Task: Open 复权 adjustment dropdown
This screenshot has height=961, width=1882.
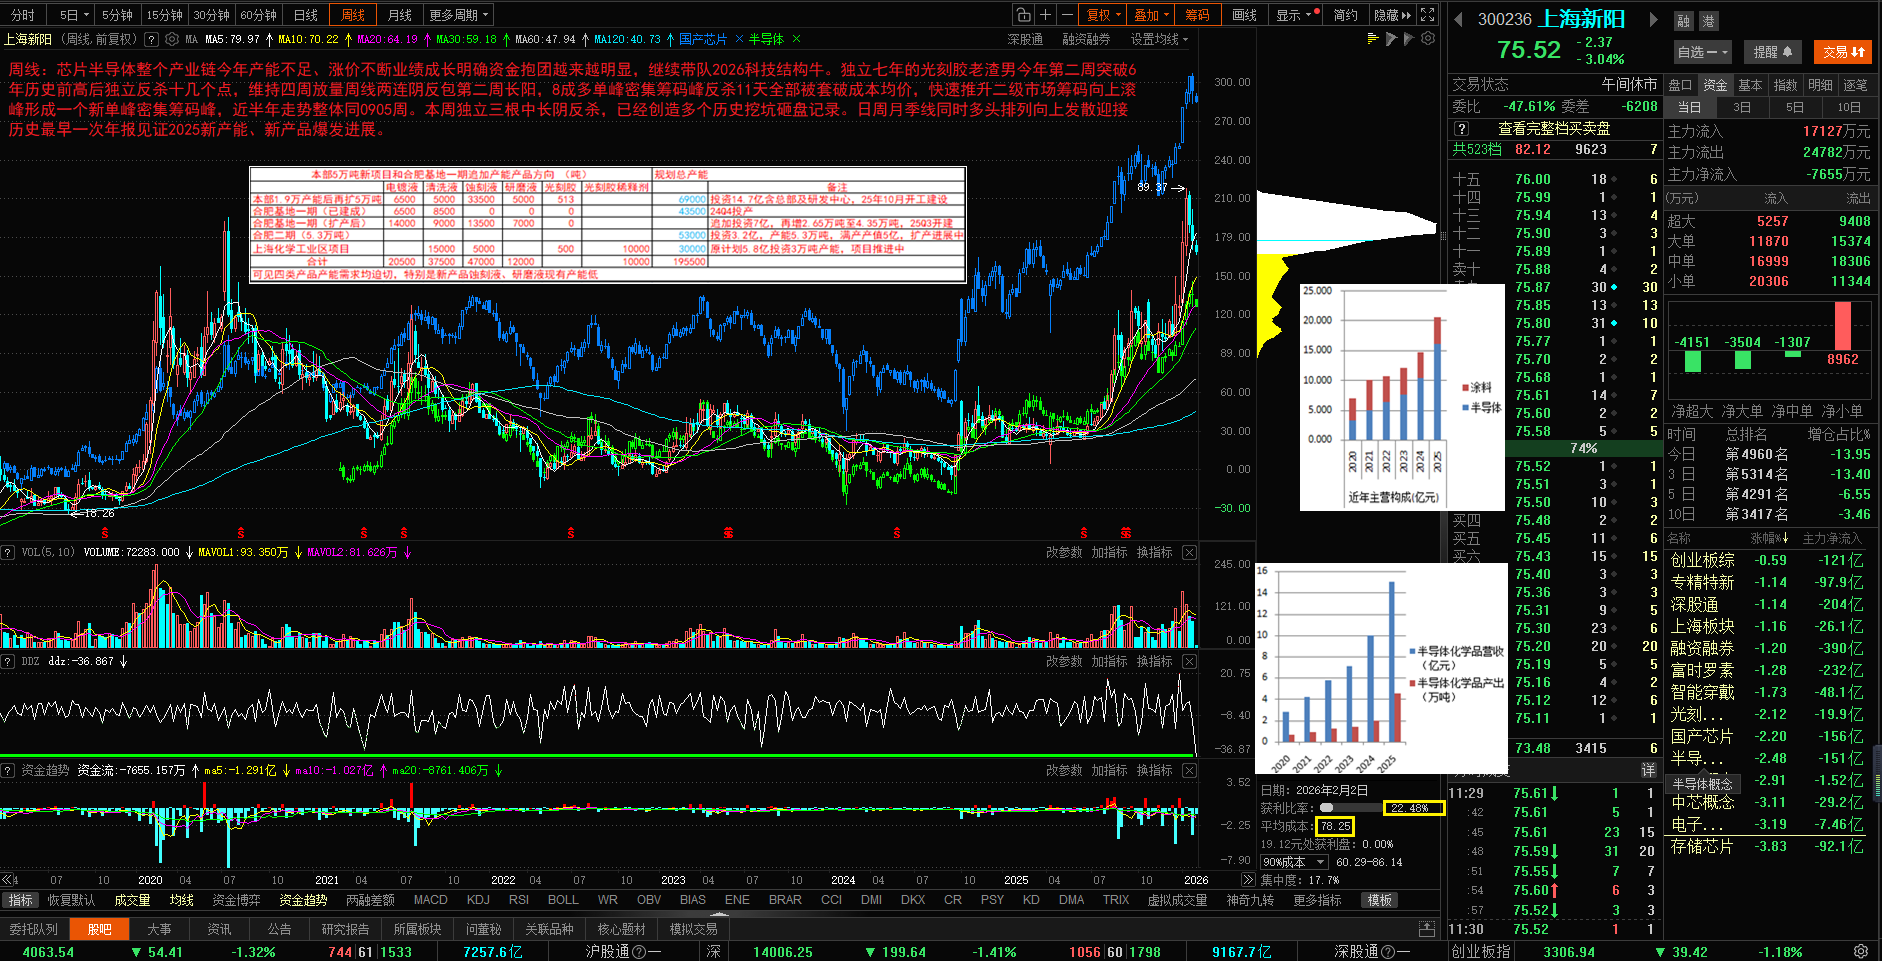Action: point(1103,15)
